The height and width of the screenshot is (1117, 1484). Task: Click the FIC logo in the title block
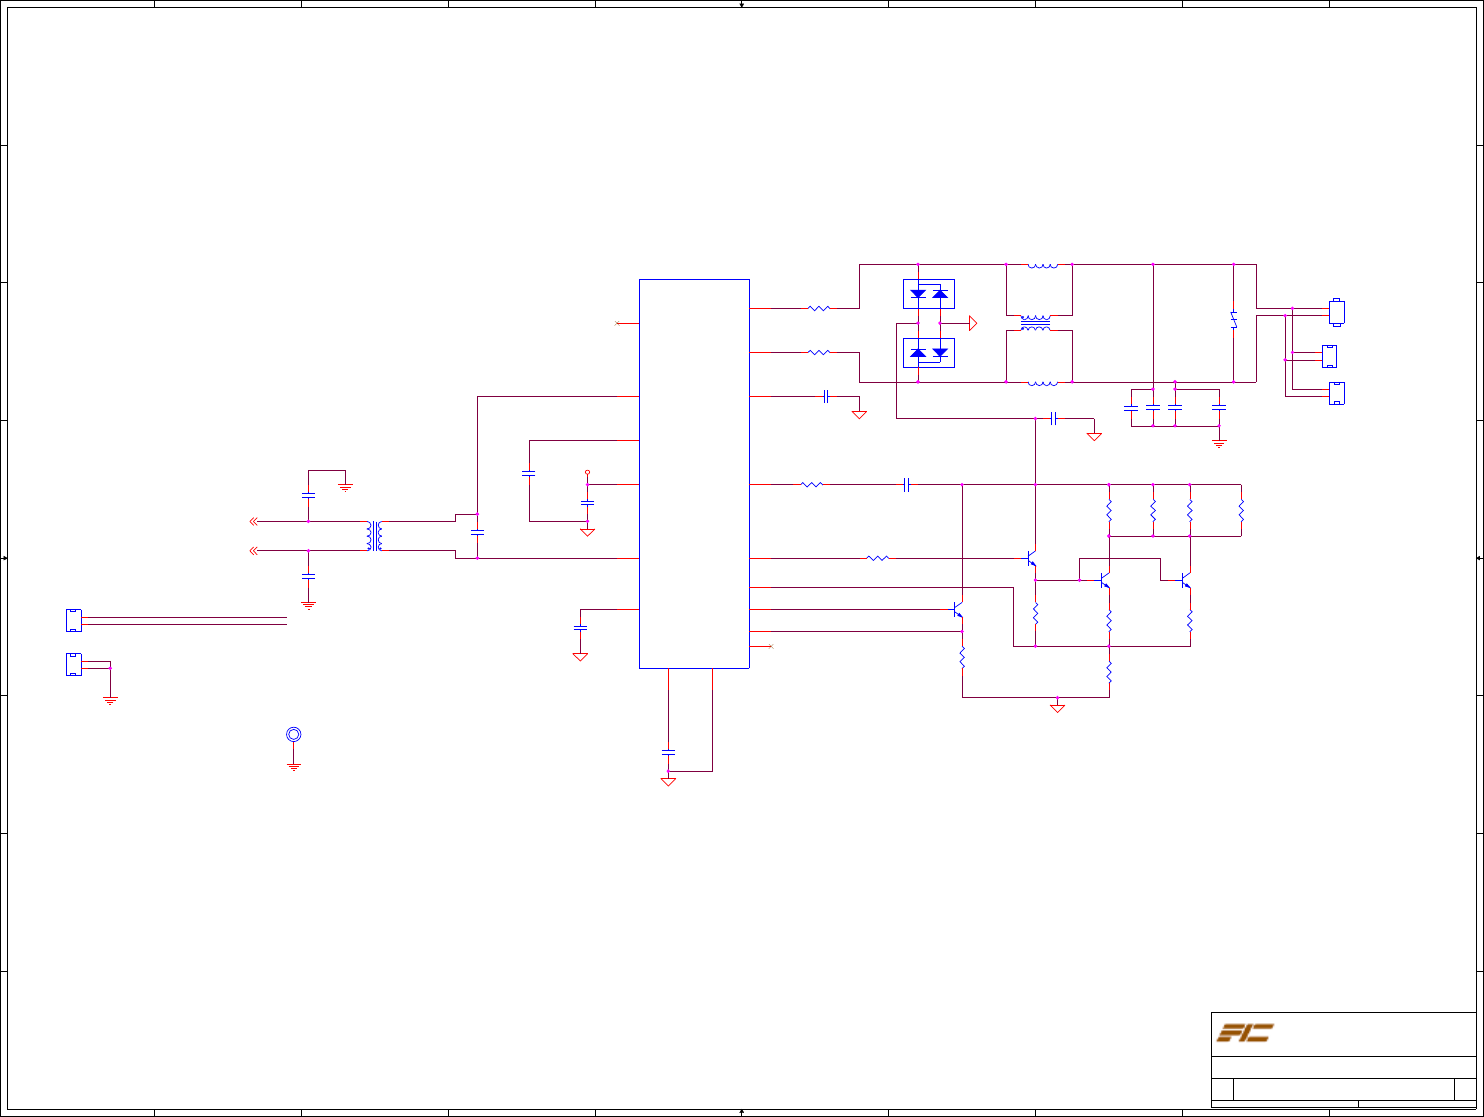click(x=1244, y=1033)
